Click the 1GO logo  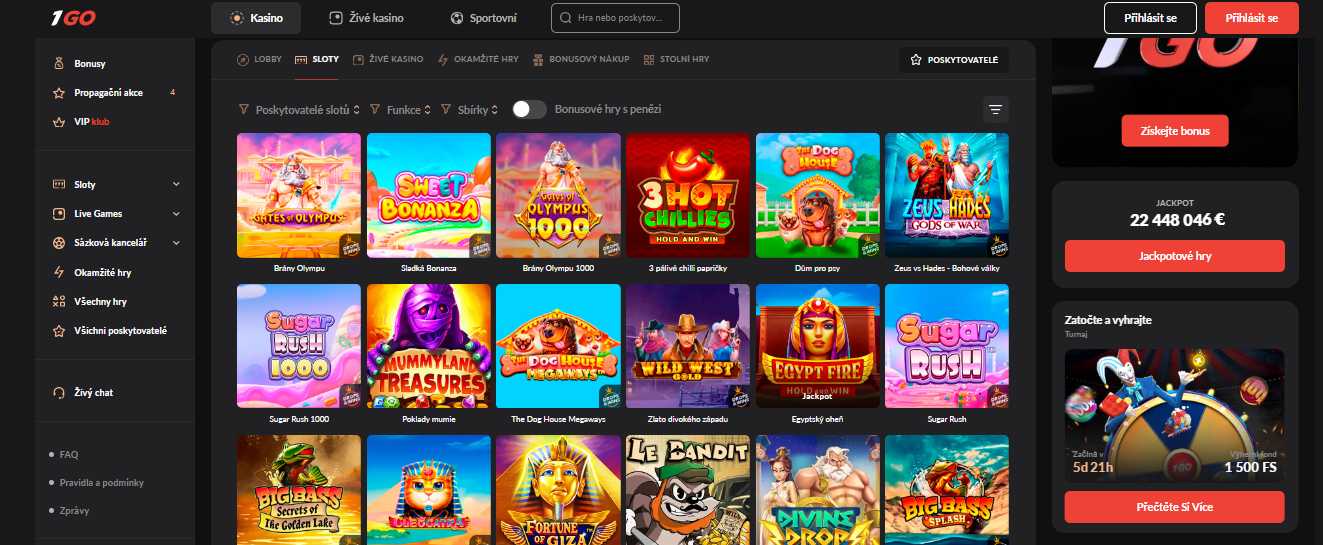[x=75, y=19]
